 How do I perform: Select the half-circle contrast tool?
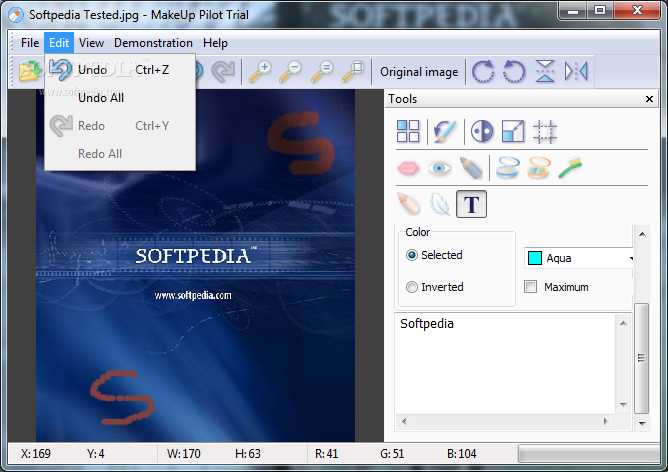point(482,131)
